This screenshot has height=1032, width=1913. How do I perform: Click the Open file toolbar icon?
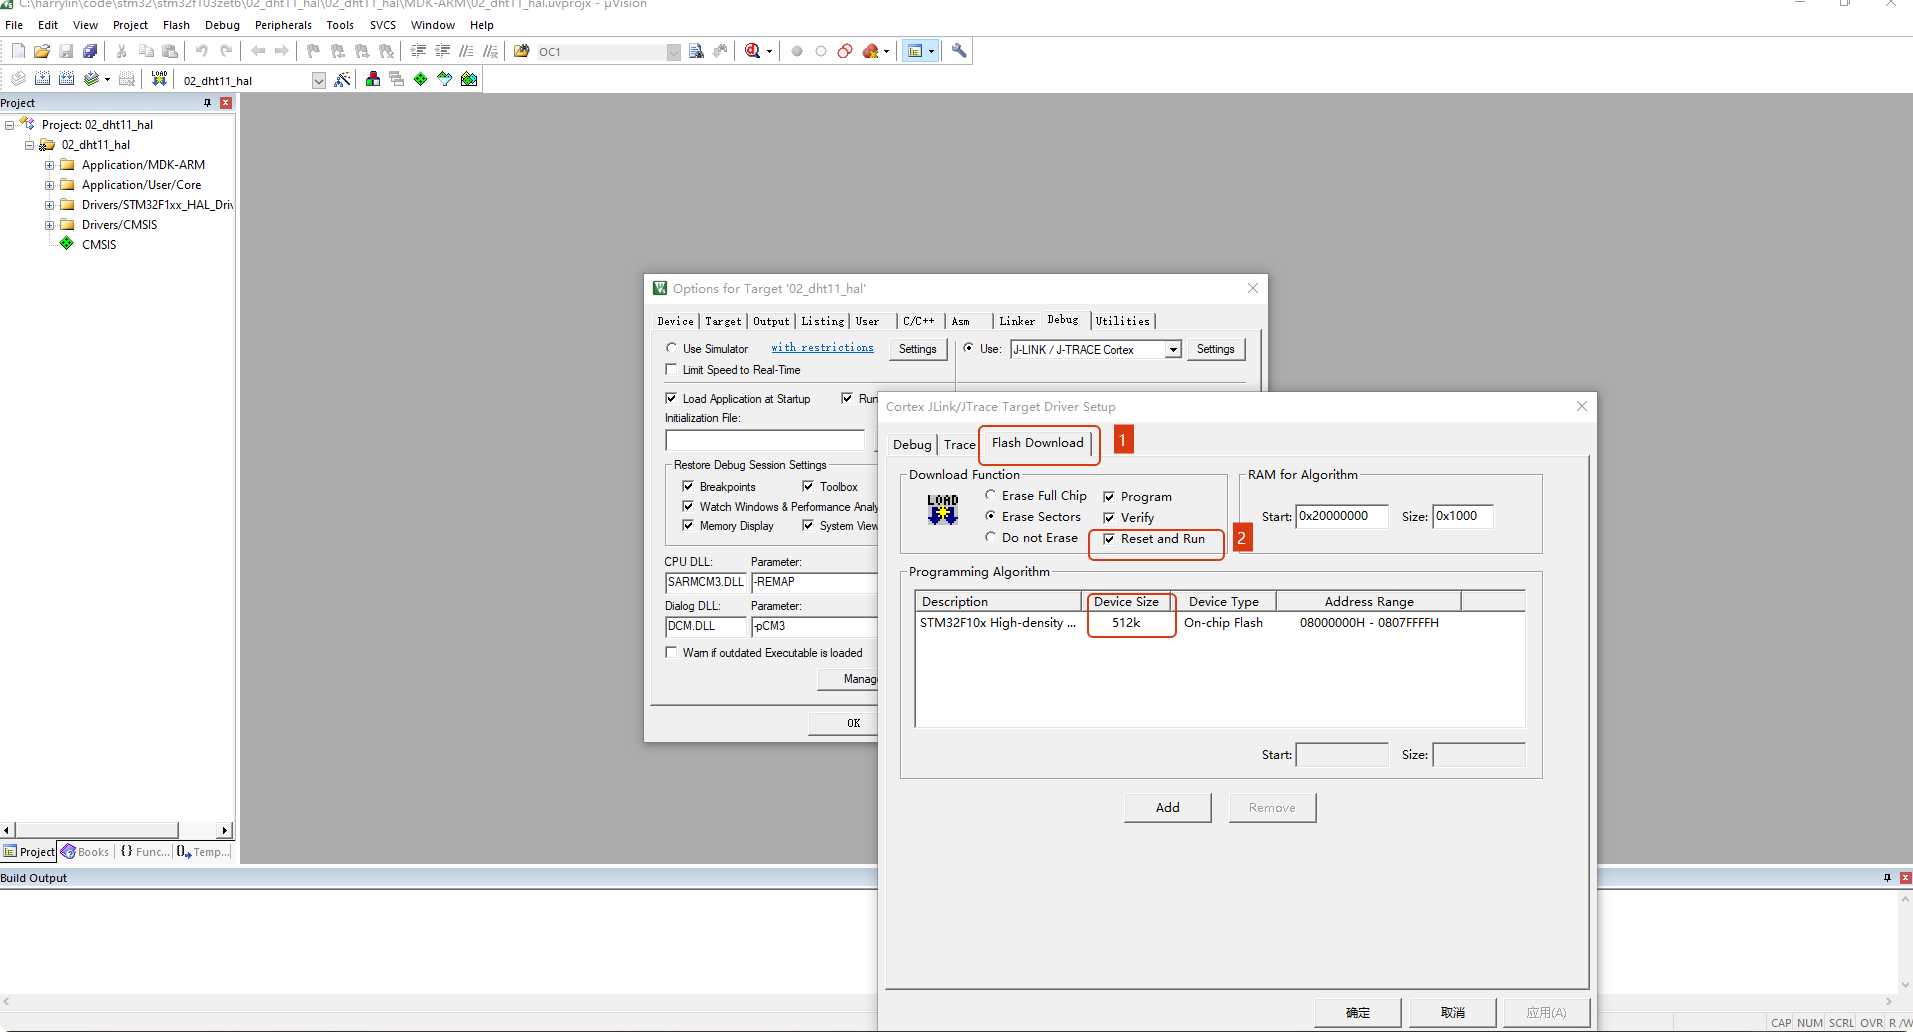(x=42, y=51)
